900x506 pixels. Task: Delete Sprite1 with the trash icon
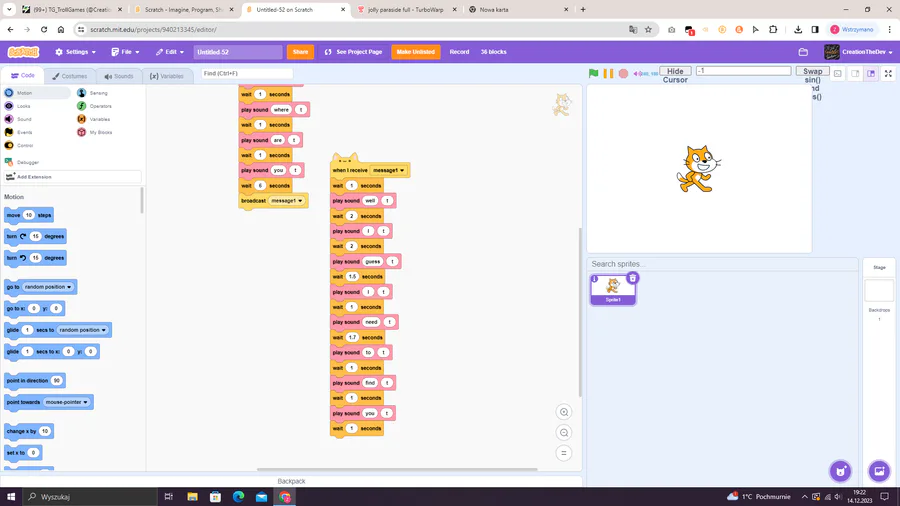pyautogui.click(x=633, y=278)
